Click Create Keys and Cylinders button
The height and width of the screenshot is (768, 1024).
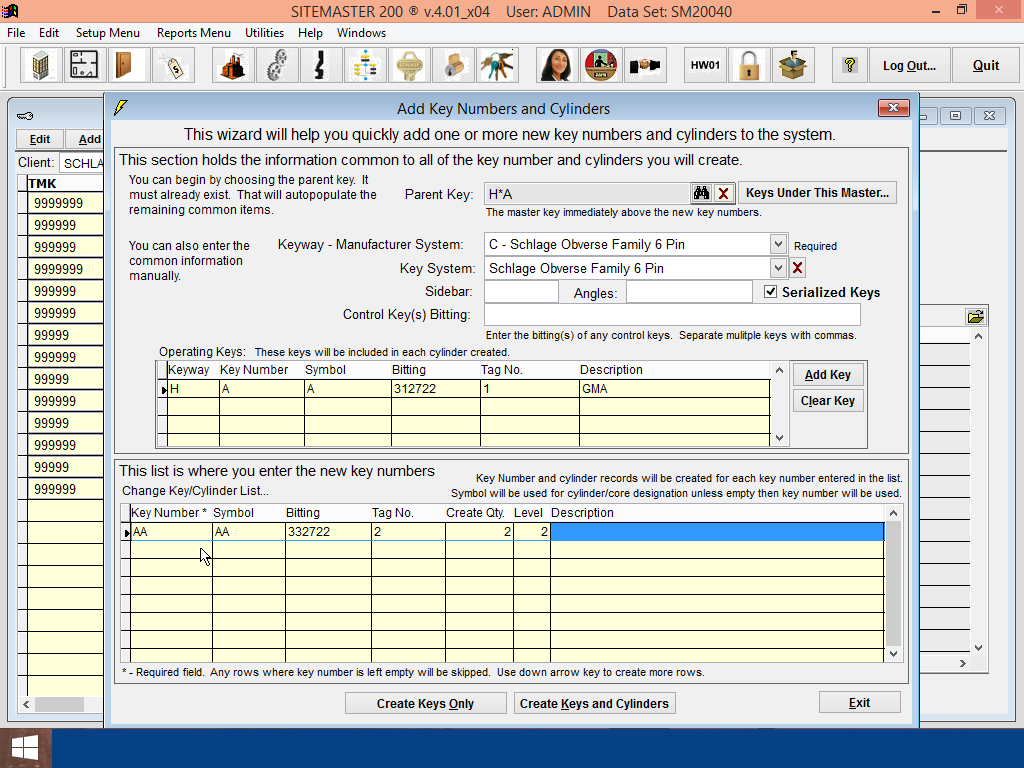[x=594, y=703]
